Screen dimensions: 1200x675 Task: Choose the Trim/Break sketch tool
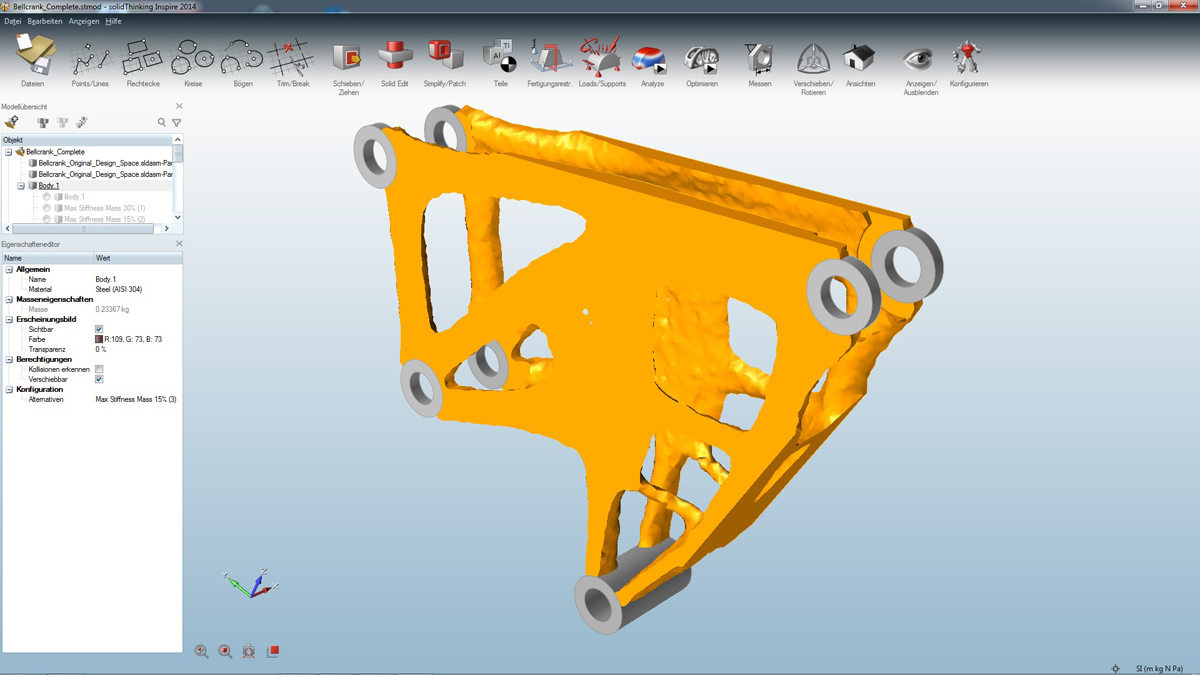292,59
